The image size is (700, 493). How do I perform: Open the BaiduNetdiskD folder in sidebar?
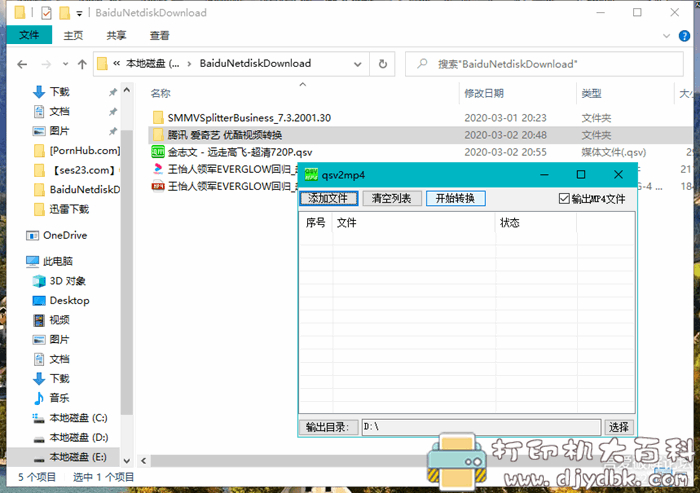(77, 190)
